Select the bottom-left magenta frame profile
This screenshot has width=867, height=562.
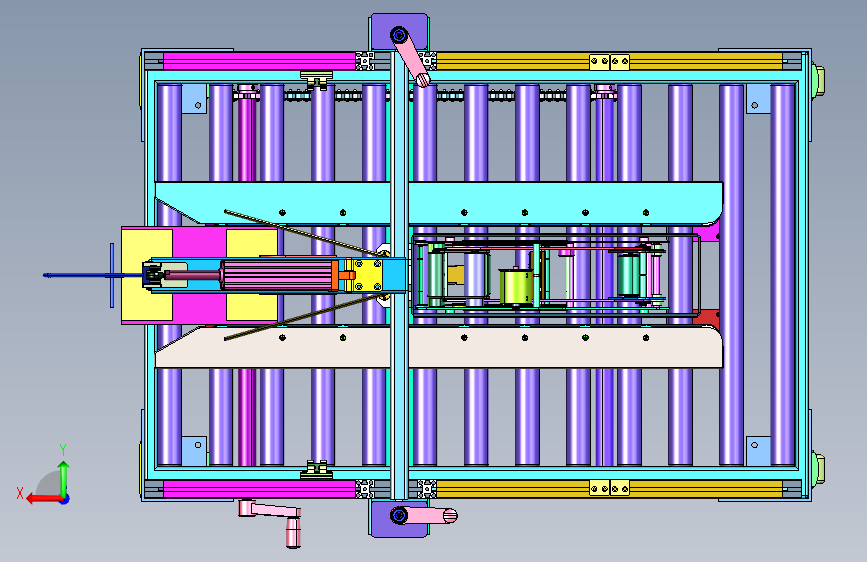tap(259, 488)
